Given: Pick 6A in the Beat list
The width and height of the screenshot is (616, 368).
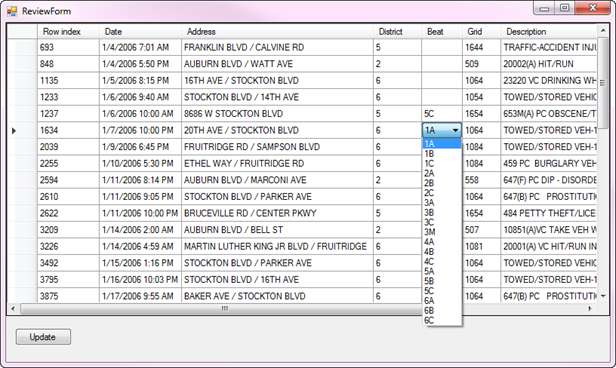Looking at the screenshot, I should [442, 301].
